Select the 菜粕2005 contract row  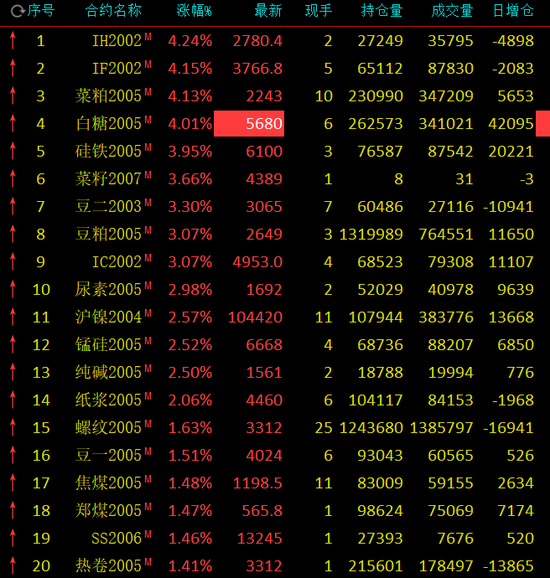(275, 96)
